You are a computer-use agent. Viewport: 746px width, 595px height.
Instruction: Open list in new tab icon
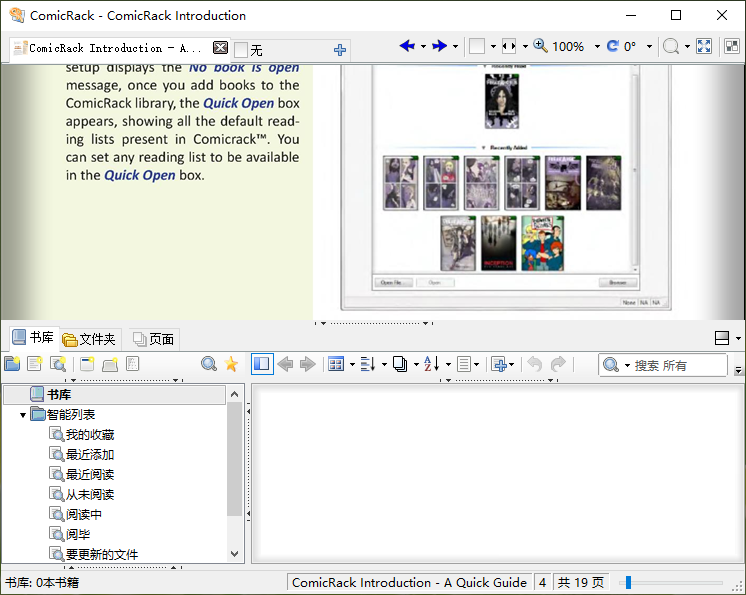110,364
